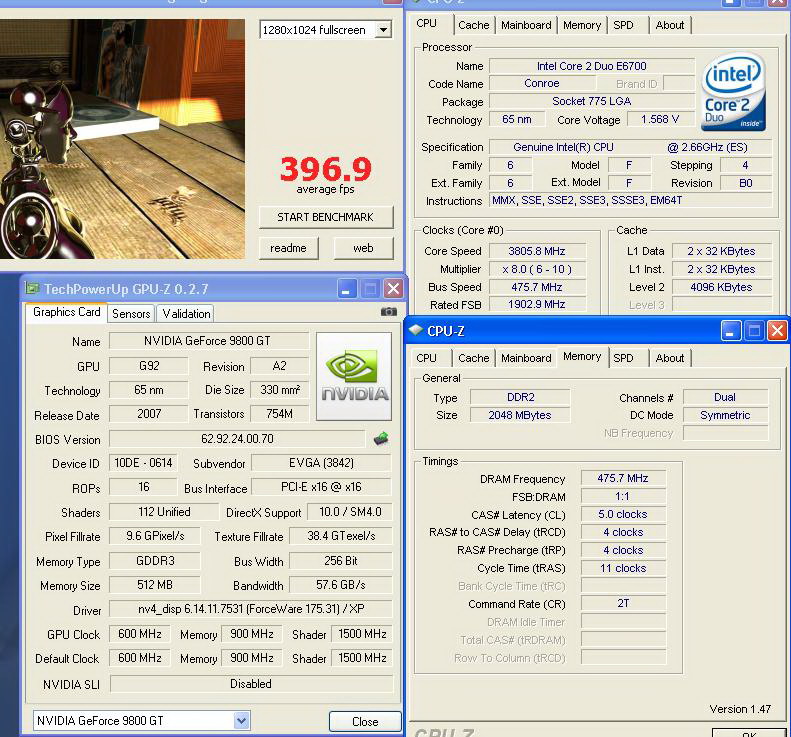Minimize the GPU-Z window

pyautogui.click(x=347, y=289)
